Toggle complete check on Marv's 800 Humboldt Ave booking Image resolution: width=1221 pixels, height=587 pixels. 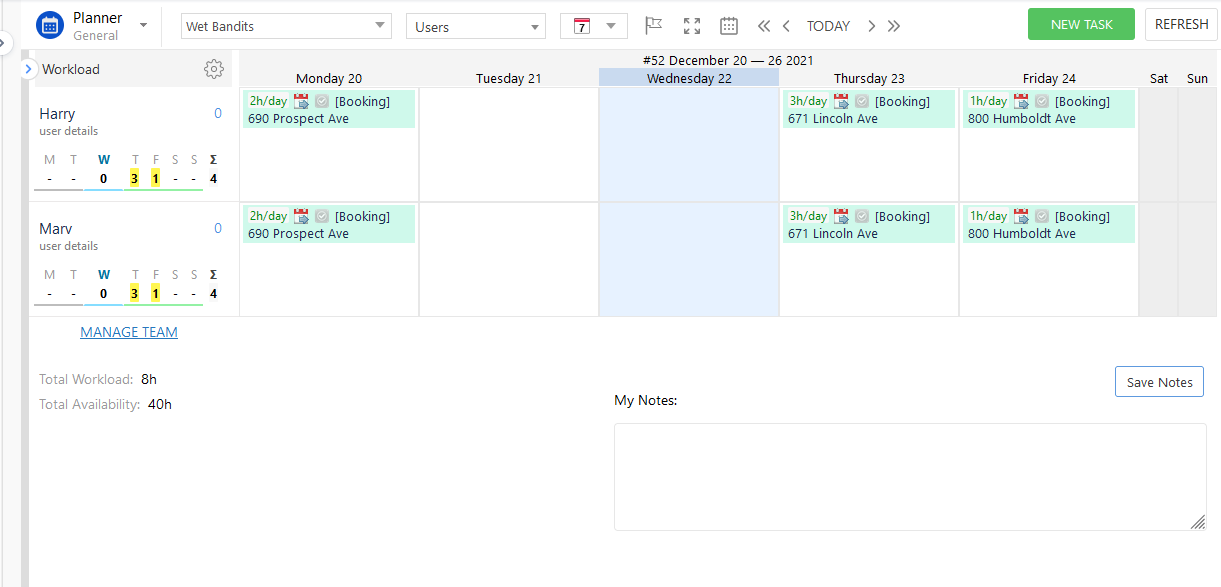1042,216
